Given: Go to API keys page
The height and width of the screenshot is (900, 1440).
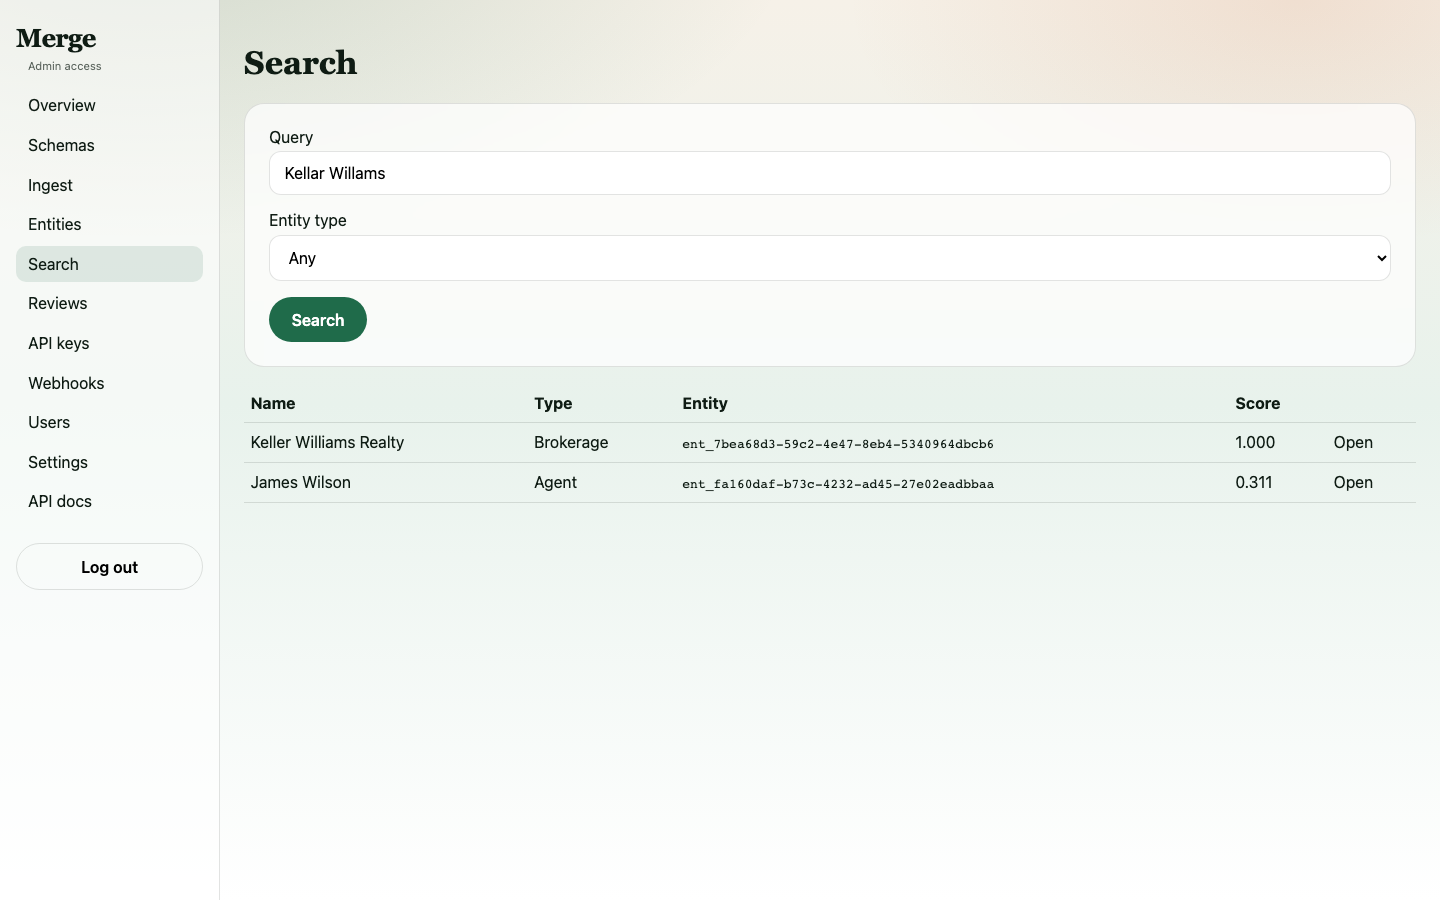Looking at the screenshot, I should [109, 343].
